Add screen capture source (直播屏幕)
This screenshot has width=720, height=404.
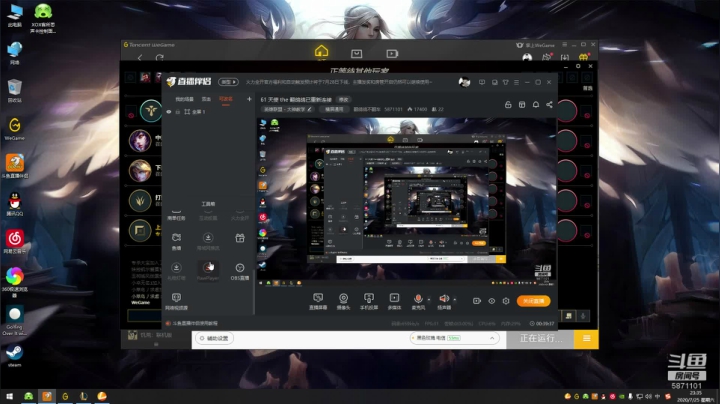click(x=318, y=301)
